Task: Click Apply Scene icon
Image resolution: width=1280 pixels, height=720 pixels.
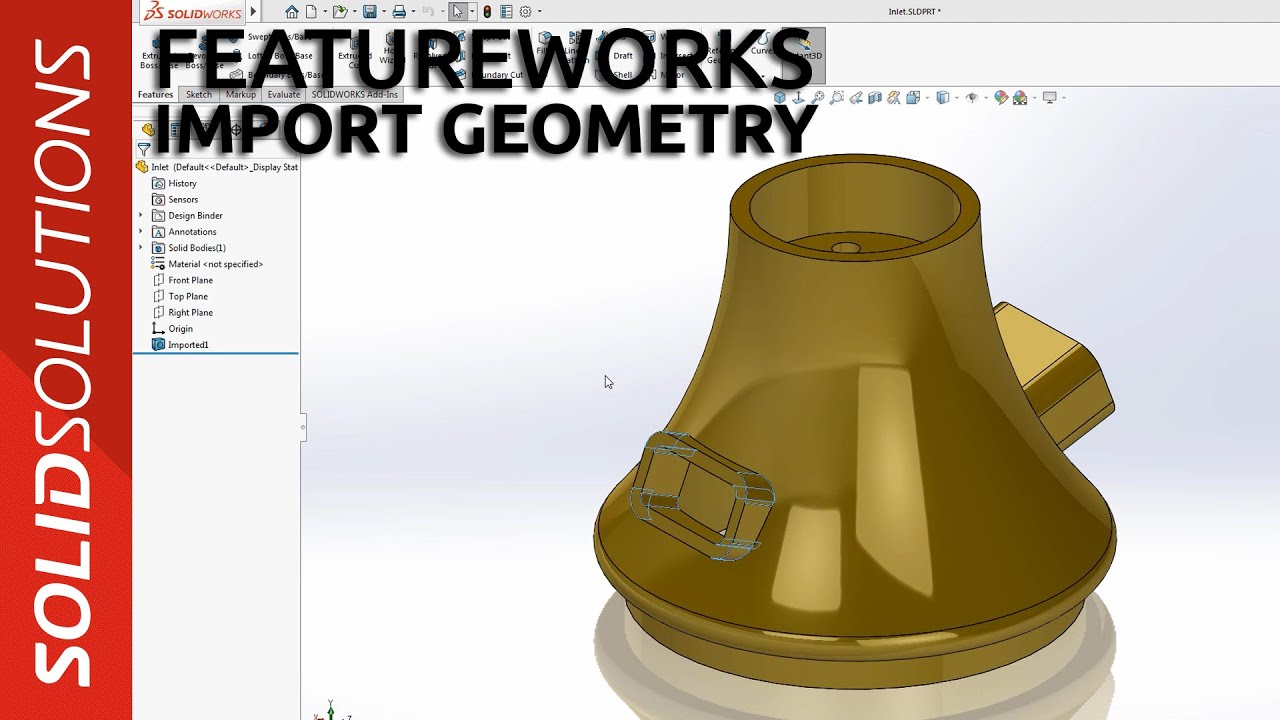Action: 1020,98
